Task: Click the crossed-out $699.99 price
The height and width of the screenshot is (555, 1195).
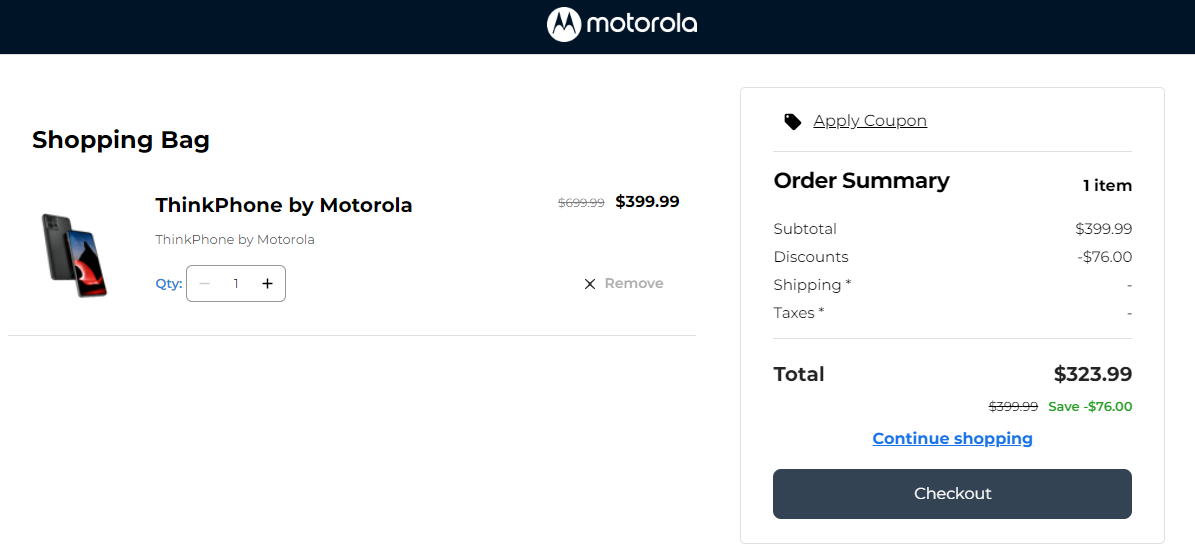Action: tap(581, 203)
